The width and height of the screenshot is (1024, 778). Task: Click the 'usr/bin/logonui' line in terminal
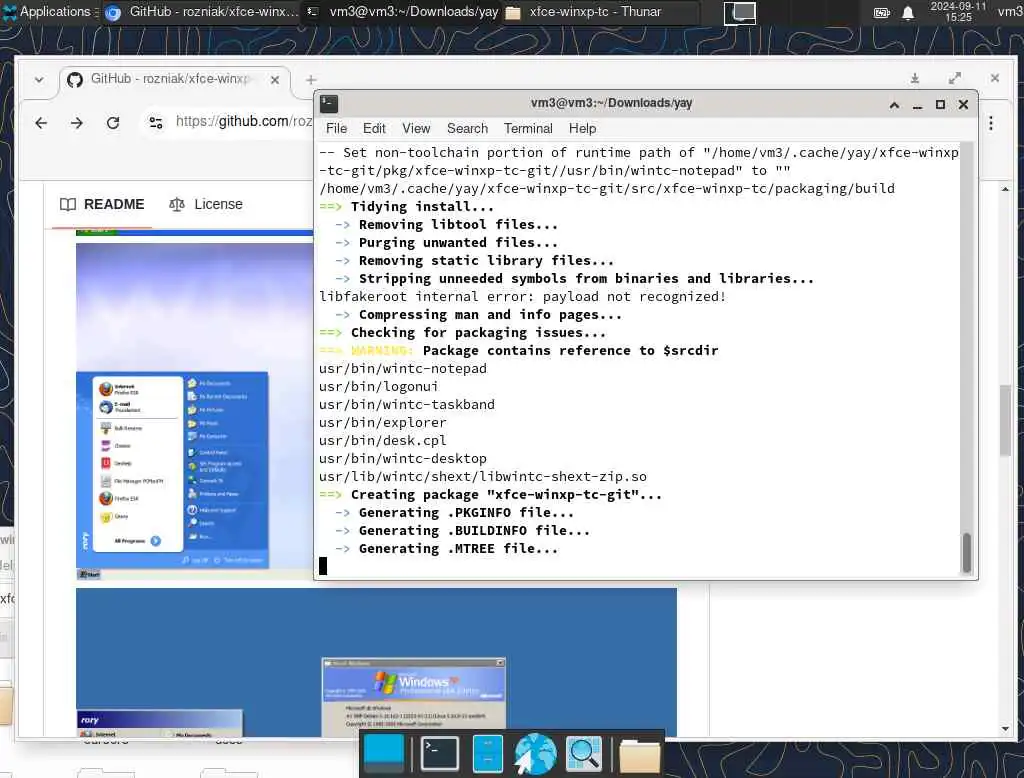pos(378,387)
